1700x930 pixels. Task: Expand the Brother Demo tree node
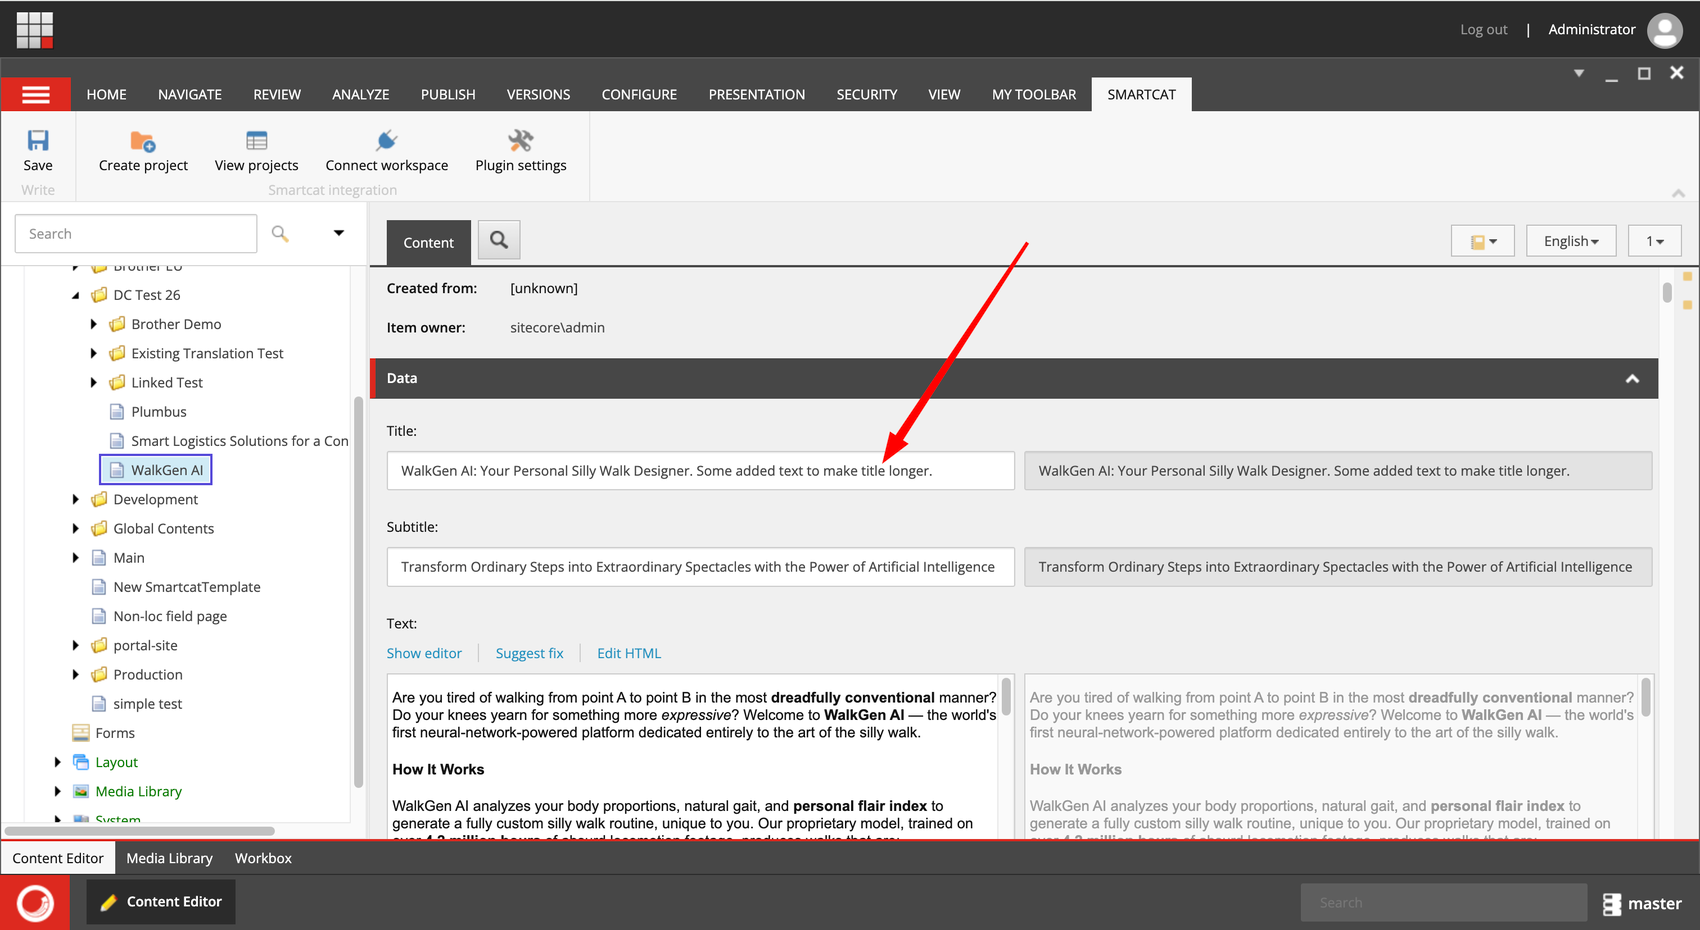click(94, 324)
